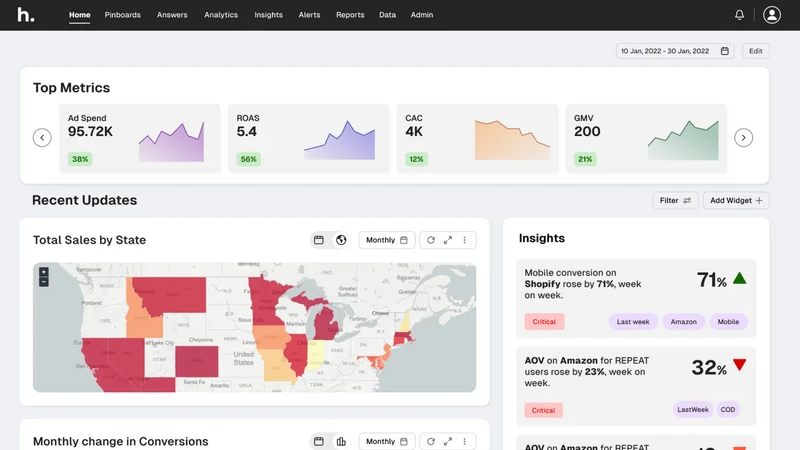
Task: Open the user profile avatar
Action: point(771,15)
